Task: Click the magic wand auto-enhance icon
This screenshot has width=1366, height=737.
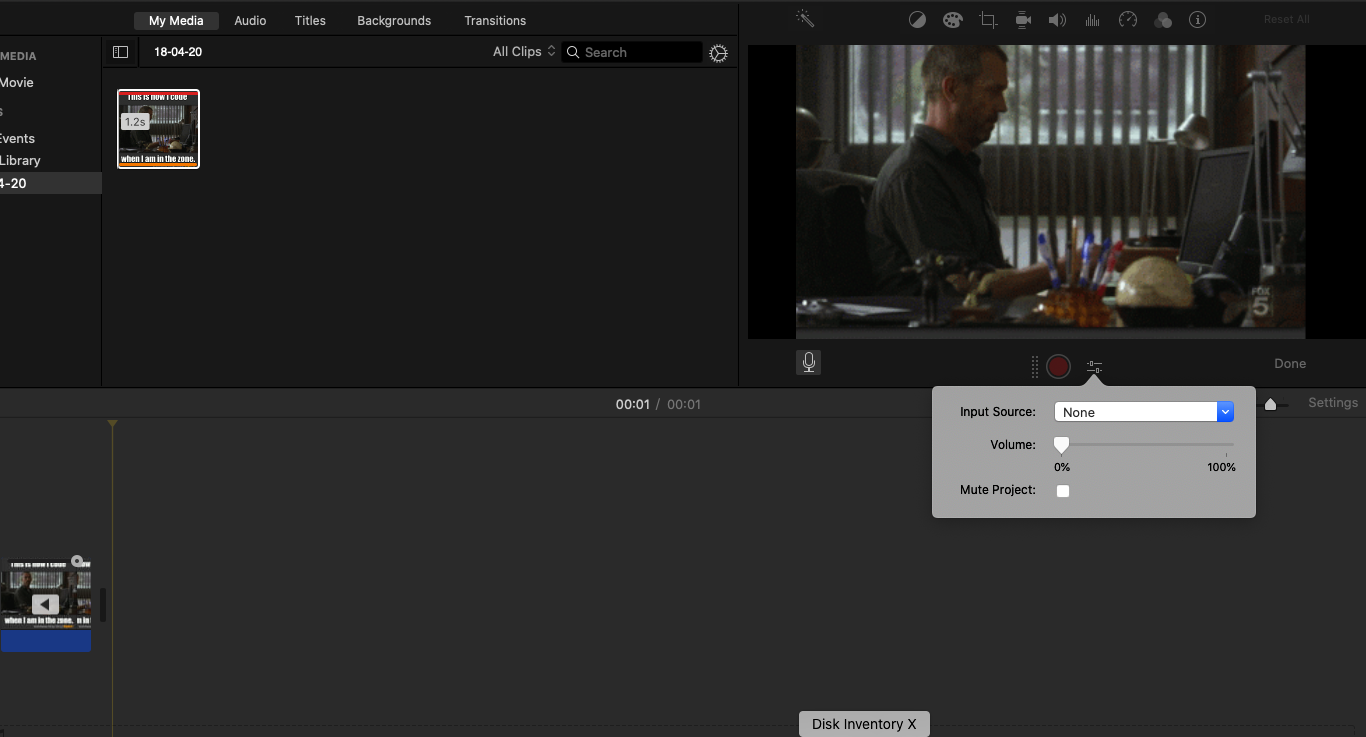Action: coord(805,19)
